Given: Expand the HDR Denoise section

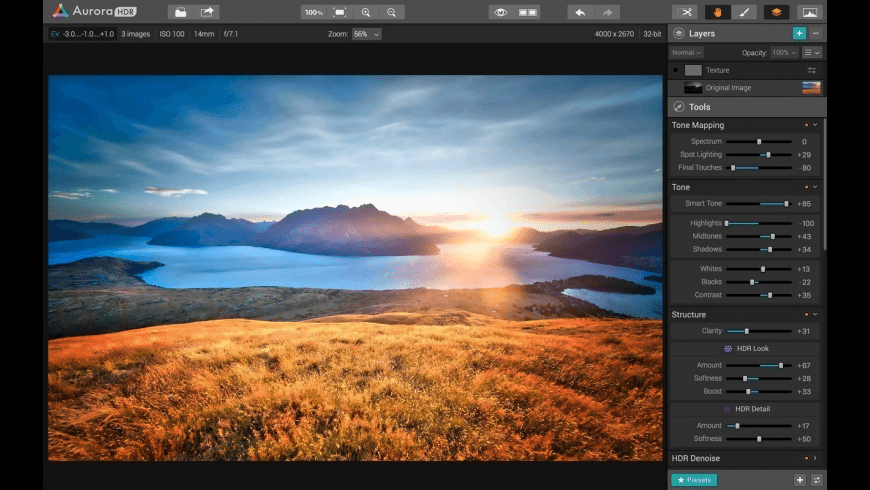Looking at the screenshot, I should pos(815,458).
